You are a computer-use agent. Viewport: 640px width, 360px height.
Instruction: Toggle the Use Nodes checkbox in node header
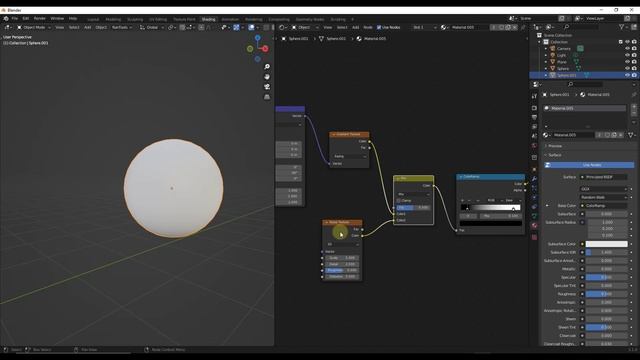coord(379,27)
